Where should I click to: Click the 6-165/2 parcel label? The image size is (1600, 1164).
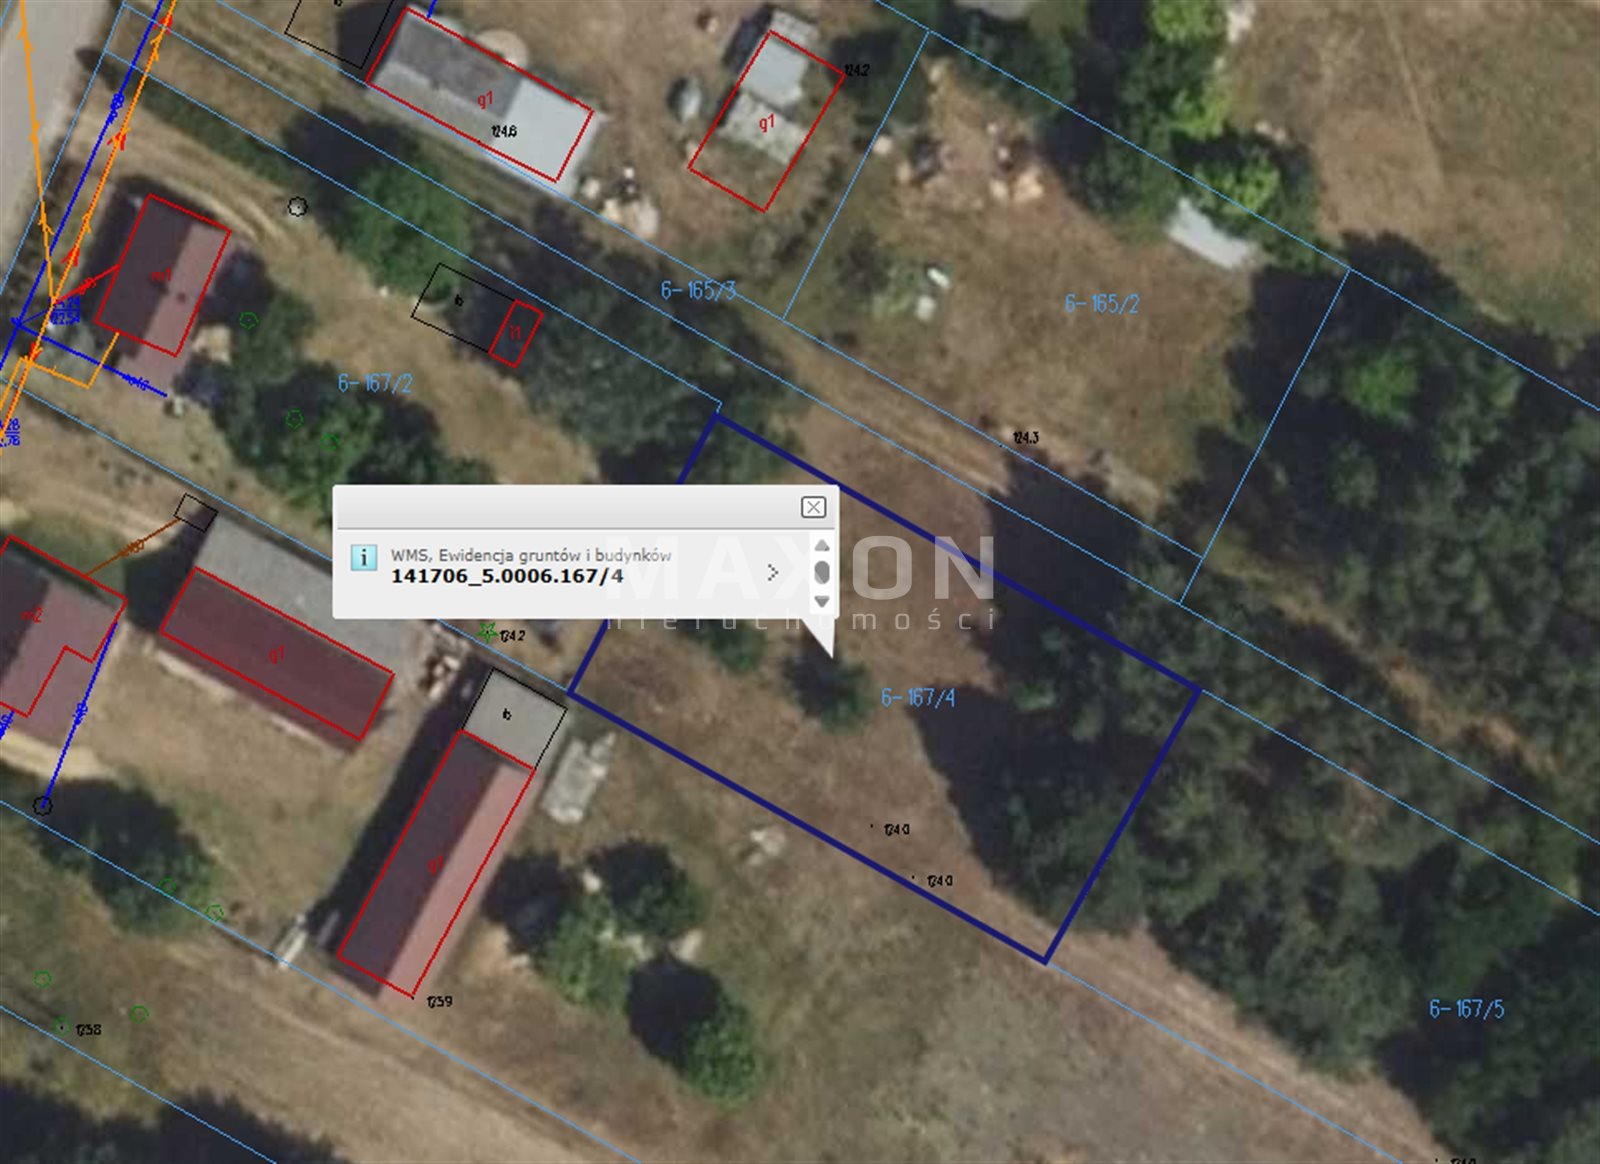click(1101, 303)
